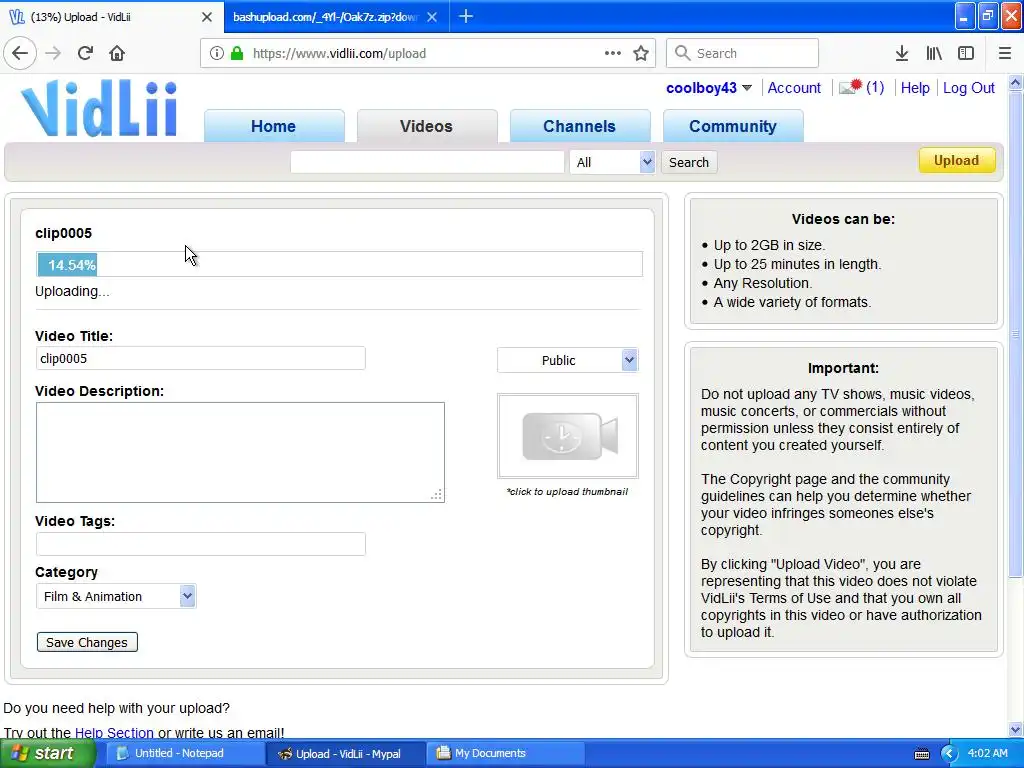The height and width of the screenshot is (768, 1024).
Task: Click the site Search button
Action: click(689, 162)
